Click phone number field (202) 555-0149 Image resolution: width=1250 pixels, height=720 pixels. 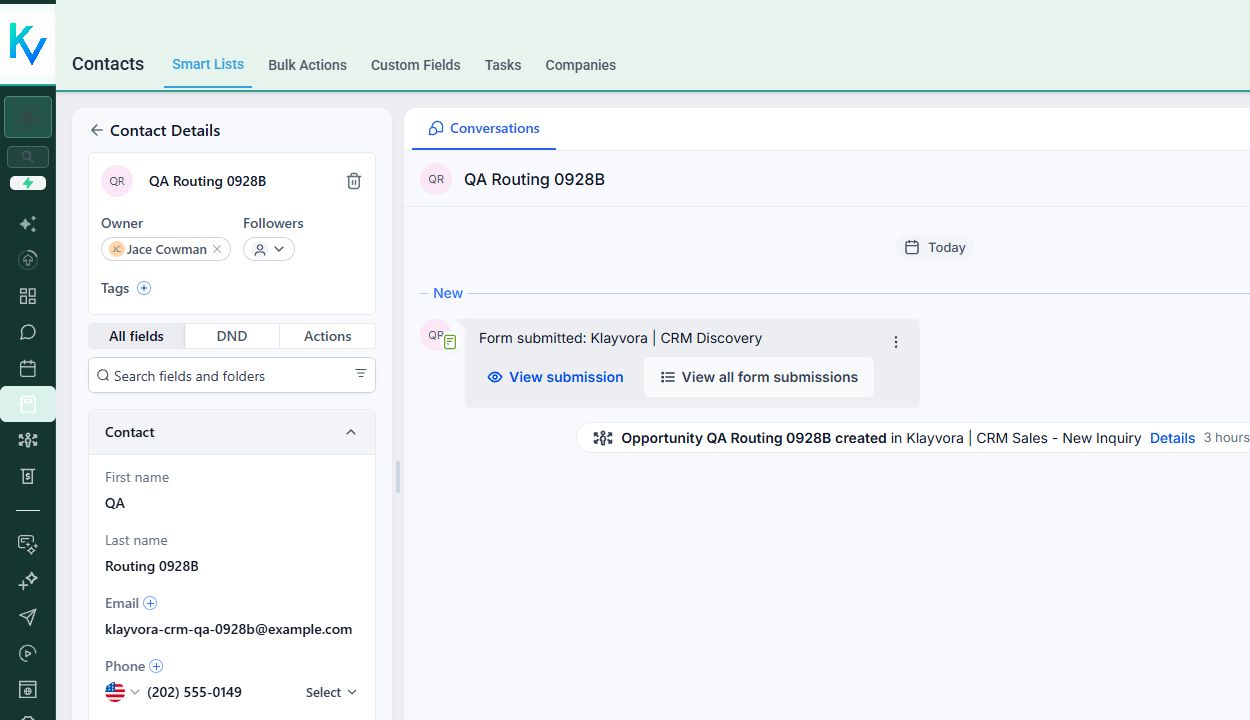[194, 692]
